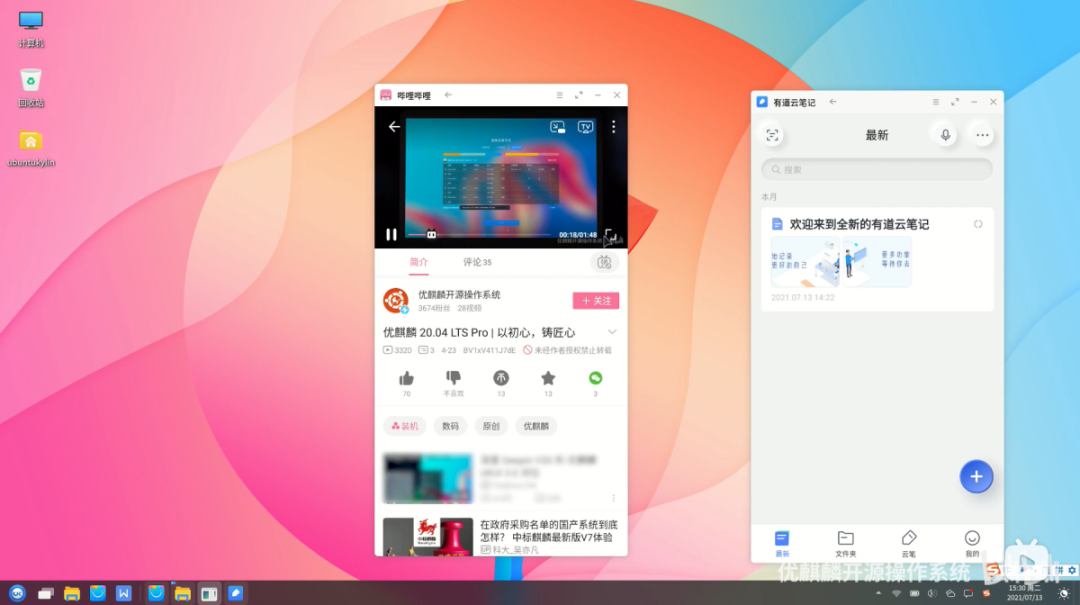Open the 装机 tag
Screen dimensions: 1080x605
[405, 426]
